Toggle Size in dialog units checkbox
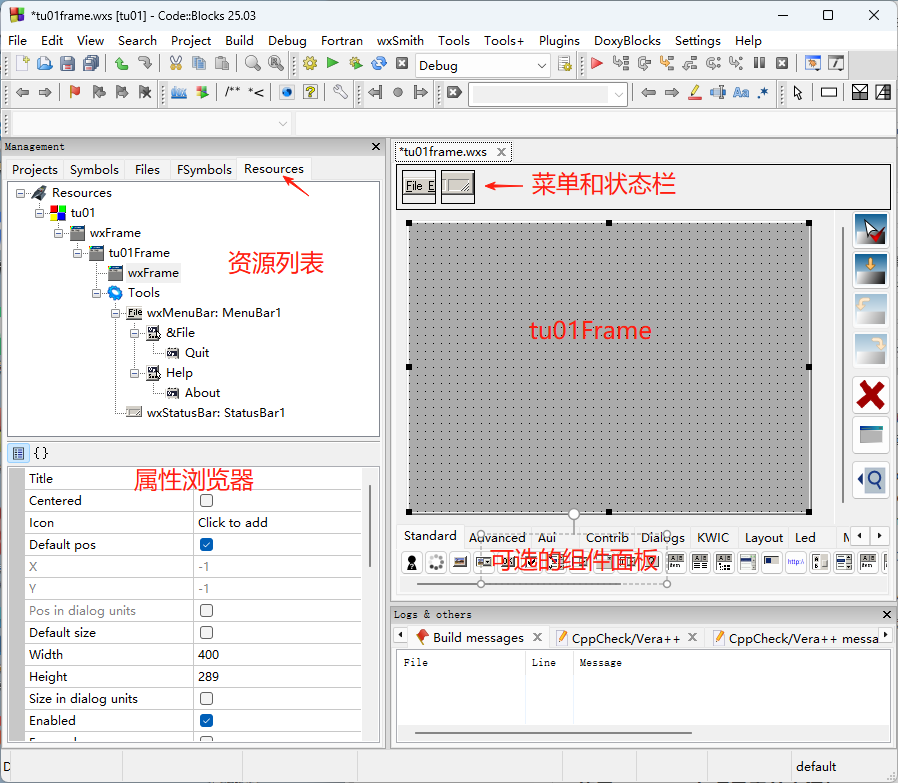Image resolution: width=898 pixels, height=783 pixels. (207, 698)
